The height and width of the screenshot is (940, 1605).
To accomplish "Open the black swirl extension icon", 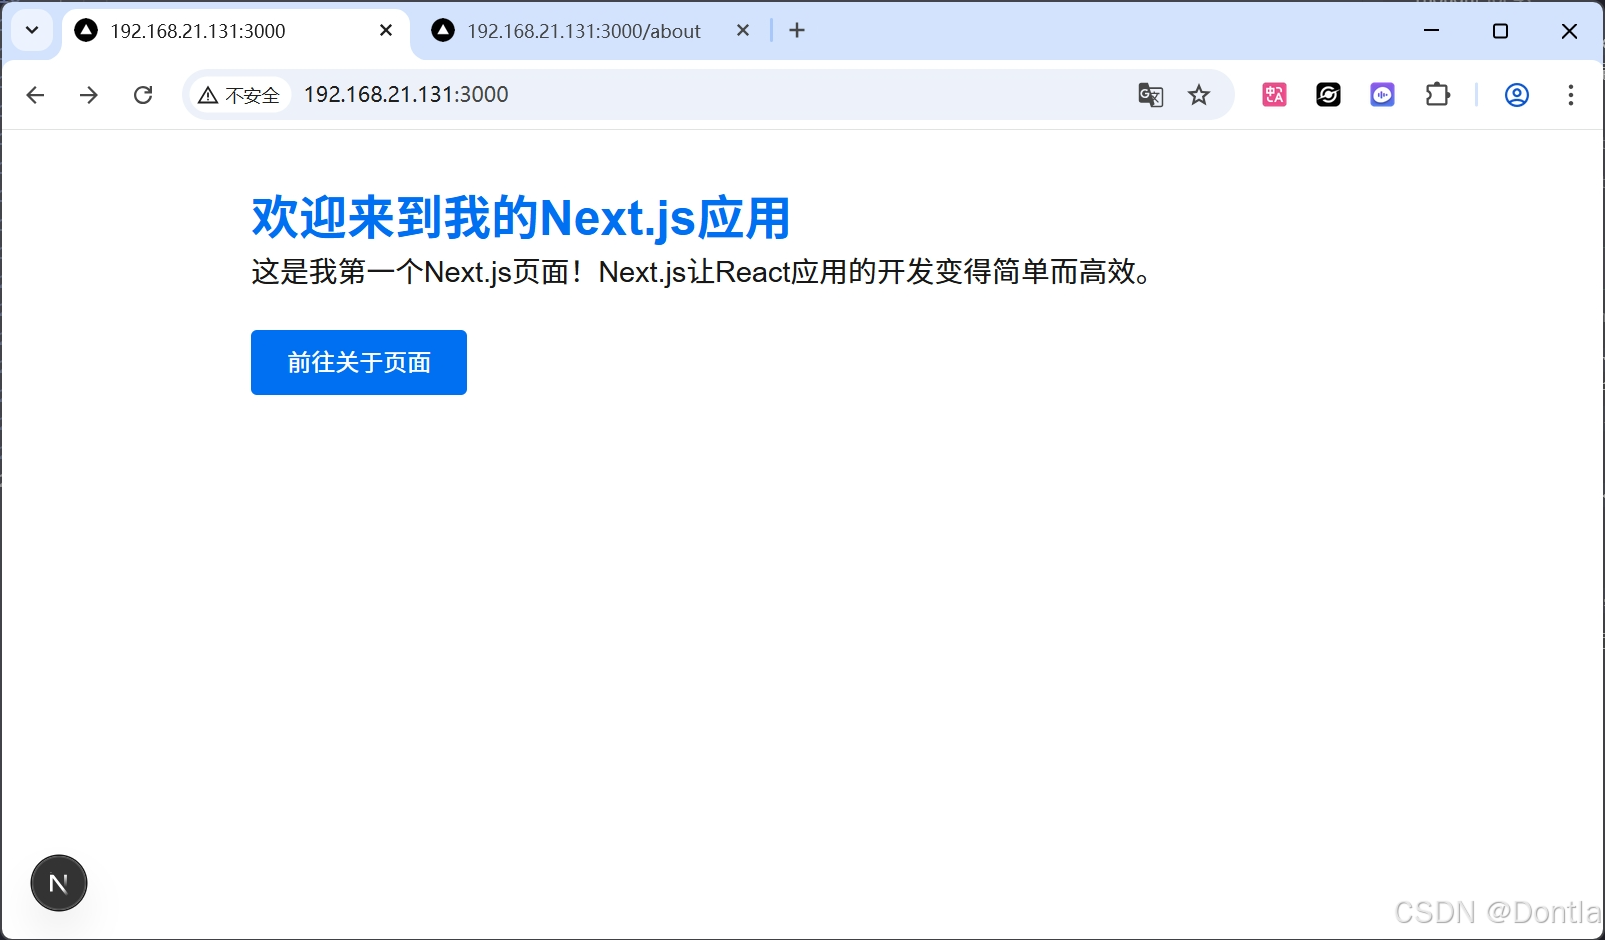I will click(x=1328, y=94).
